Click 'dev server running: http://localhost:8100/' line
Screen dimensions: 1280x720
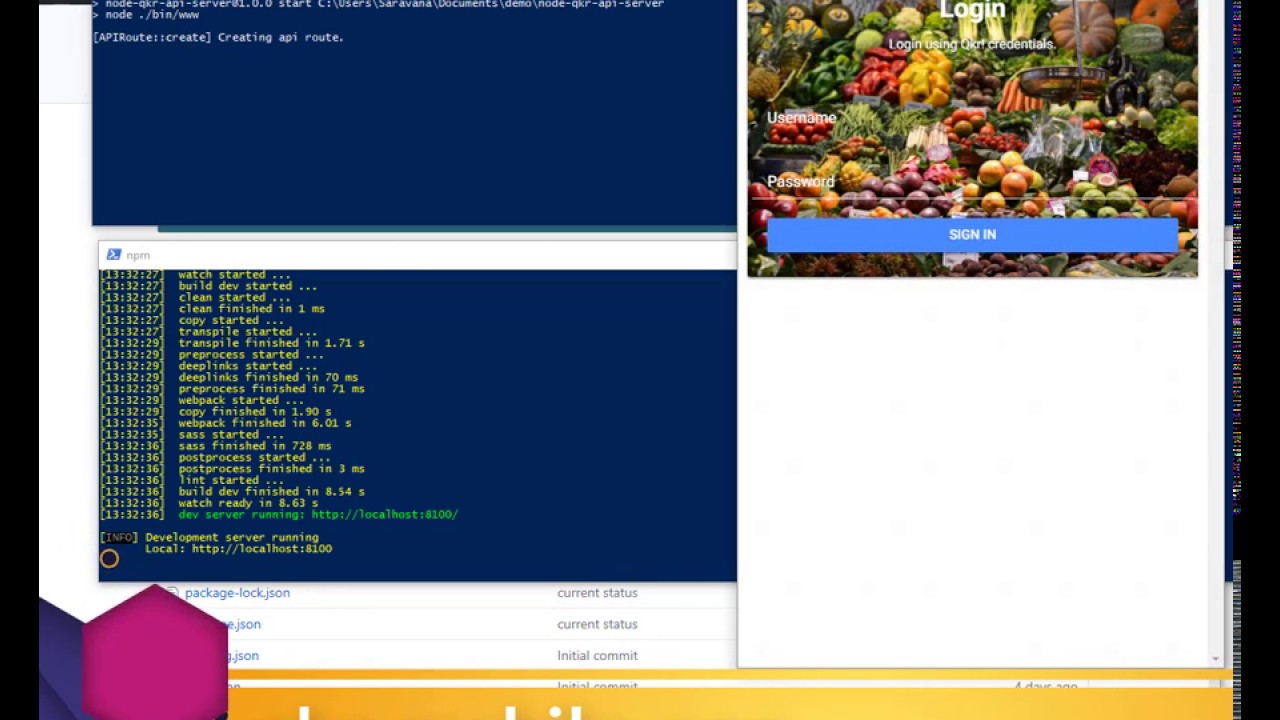318,515
